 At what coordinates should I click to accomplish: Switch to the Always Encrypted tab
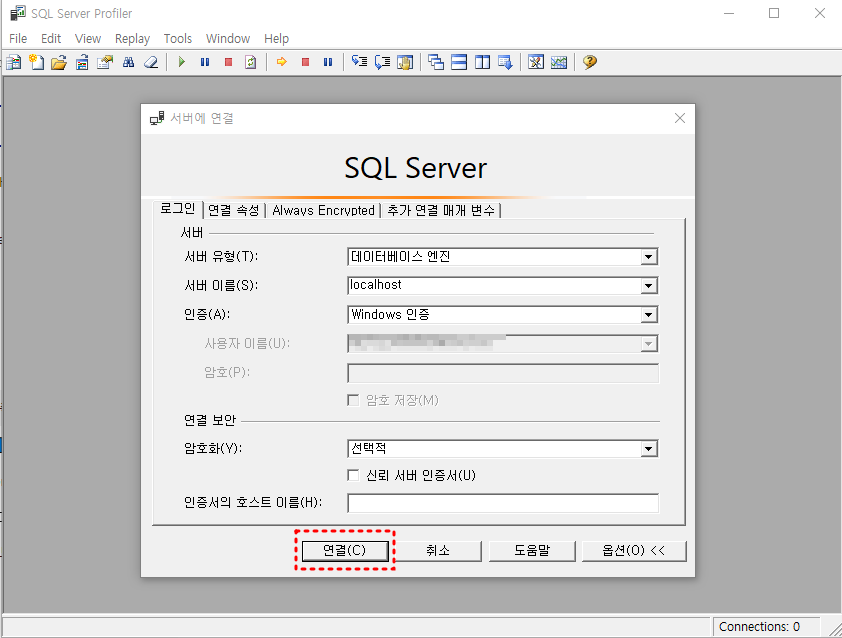pyautogui.click(x=323, y=210)
